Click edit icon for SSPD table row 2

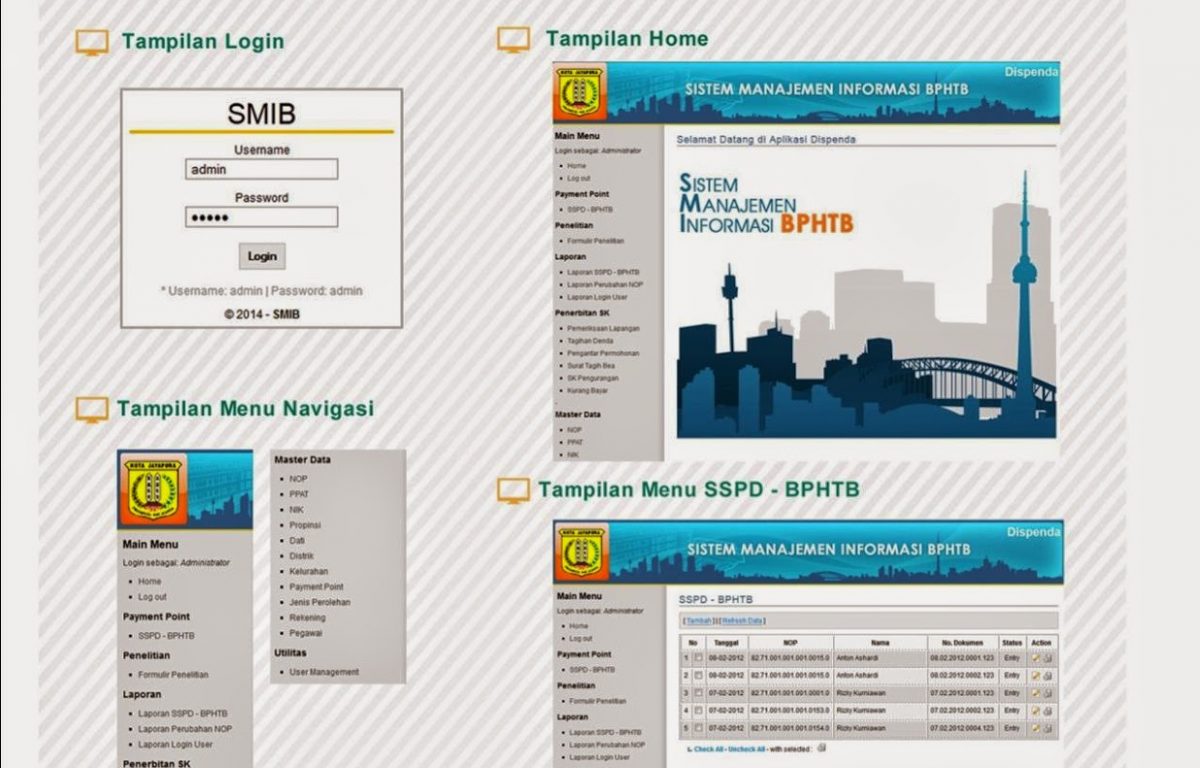(1036, 676)
